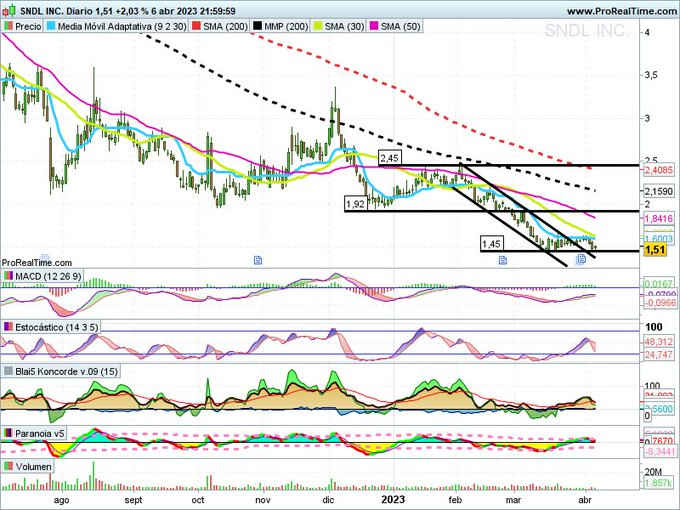Click the red 2,4085 axis value

click(658, 170)
